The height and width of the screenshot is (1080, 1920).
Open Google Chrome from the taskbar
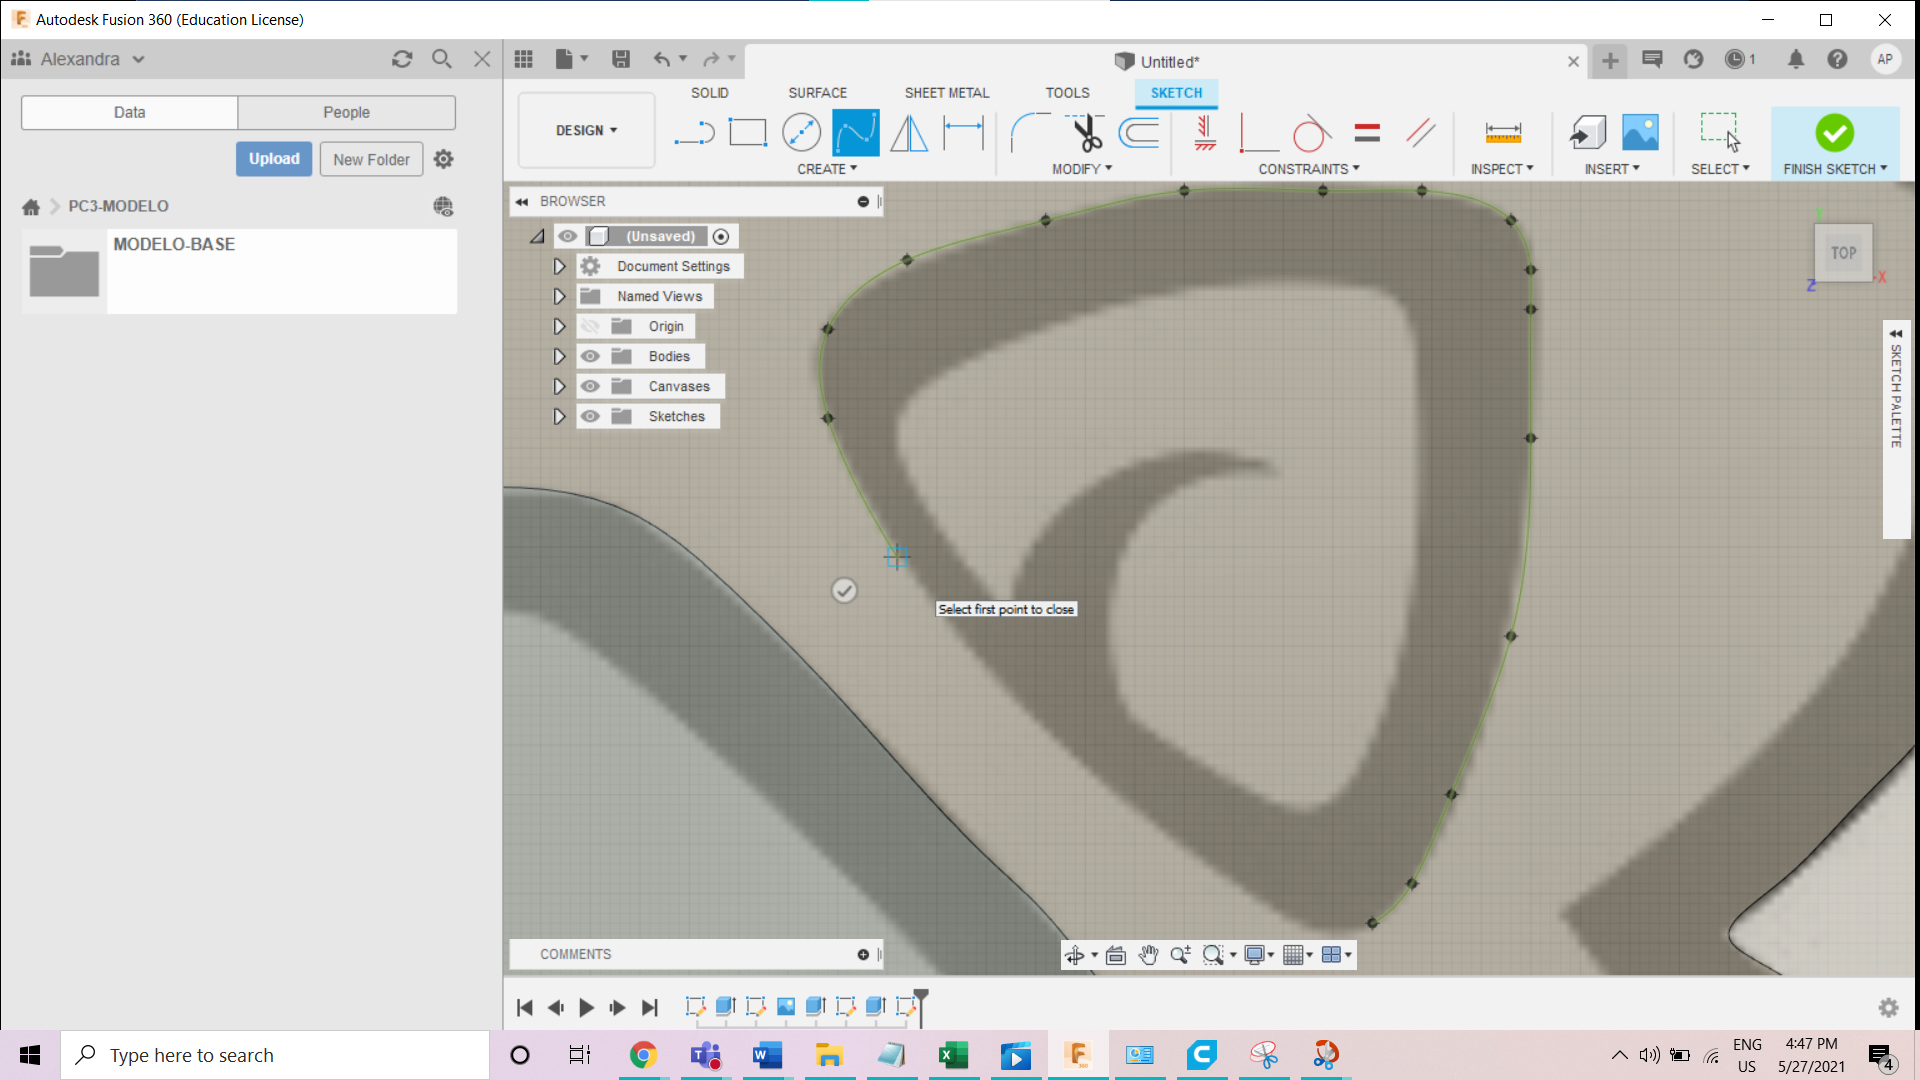[643, 1055]
